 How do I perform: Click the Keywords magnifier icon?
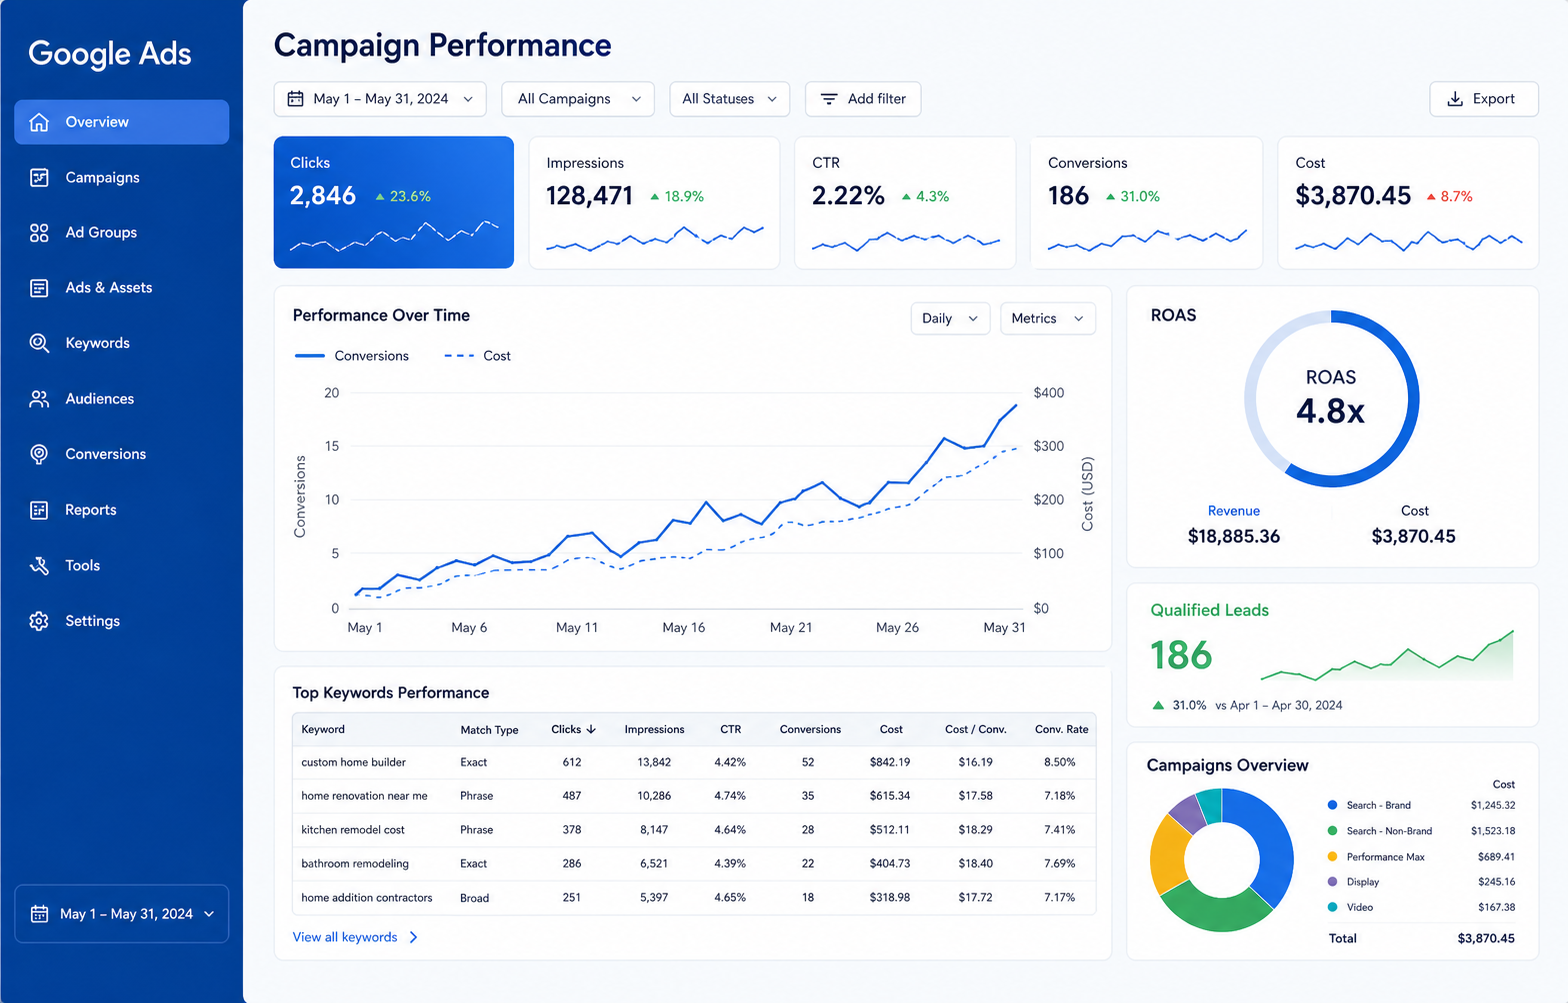pyautogui.click(x=39, y=343)
